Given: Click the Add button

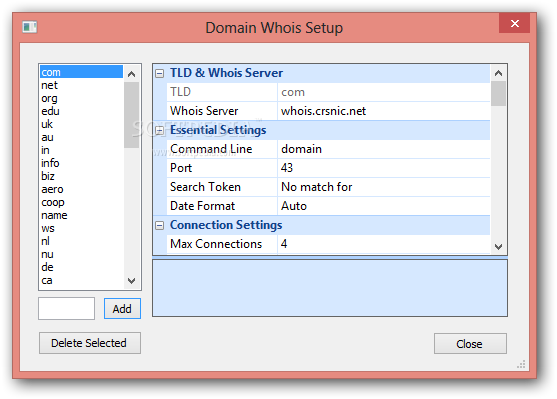Looking at the screenshot, I should 122,308.
